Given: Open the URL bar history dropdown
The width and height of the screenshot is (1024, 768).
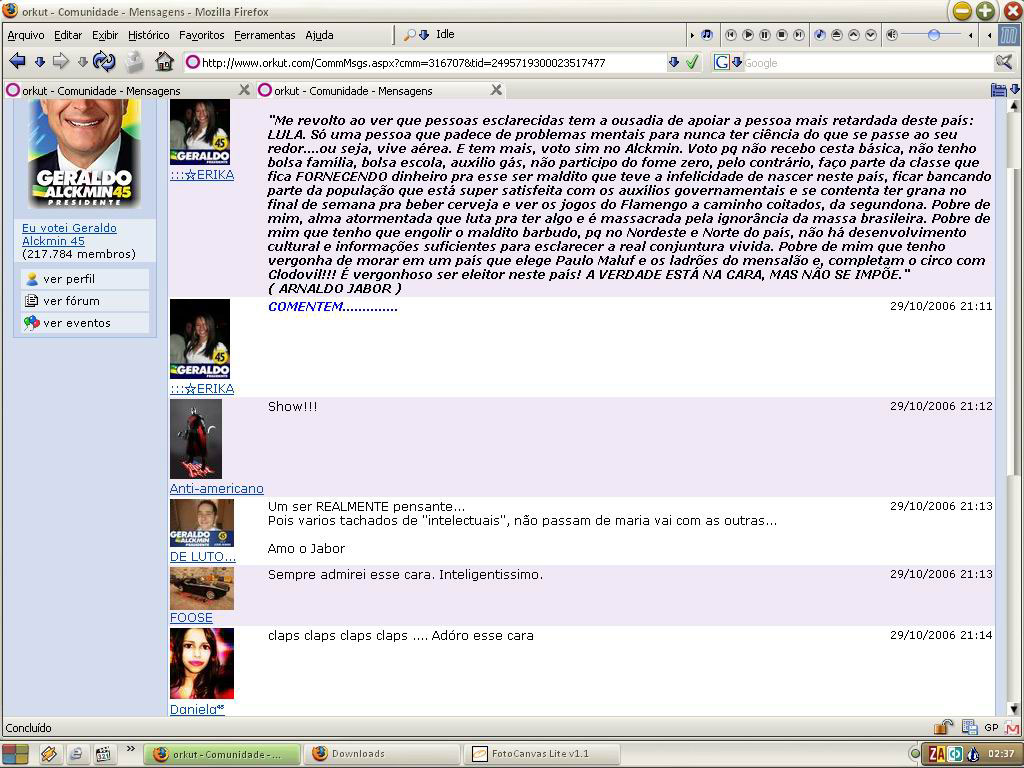Looking at the screenshot, I should coord(674,62).
